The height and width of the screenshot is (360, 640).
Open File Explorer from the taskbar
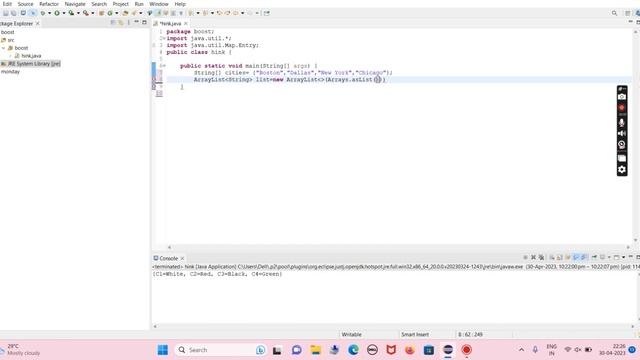coord(316,350)
